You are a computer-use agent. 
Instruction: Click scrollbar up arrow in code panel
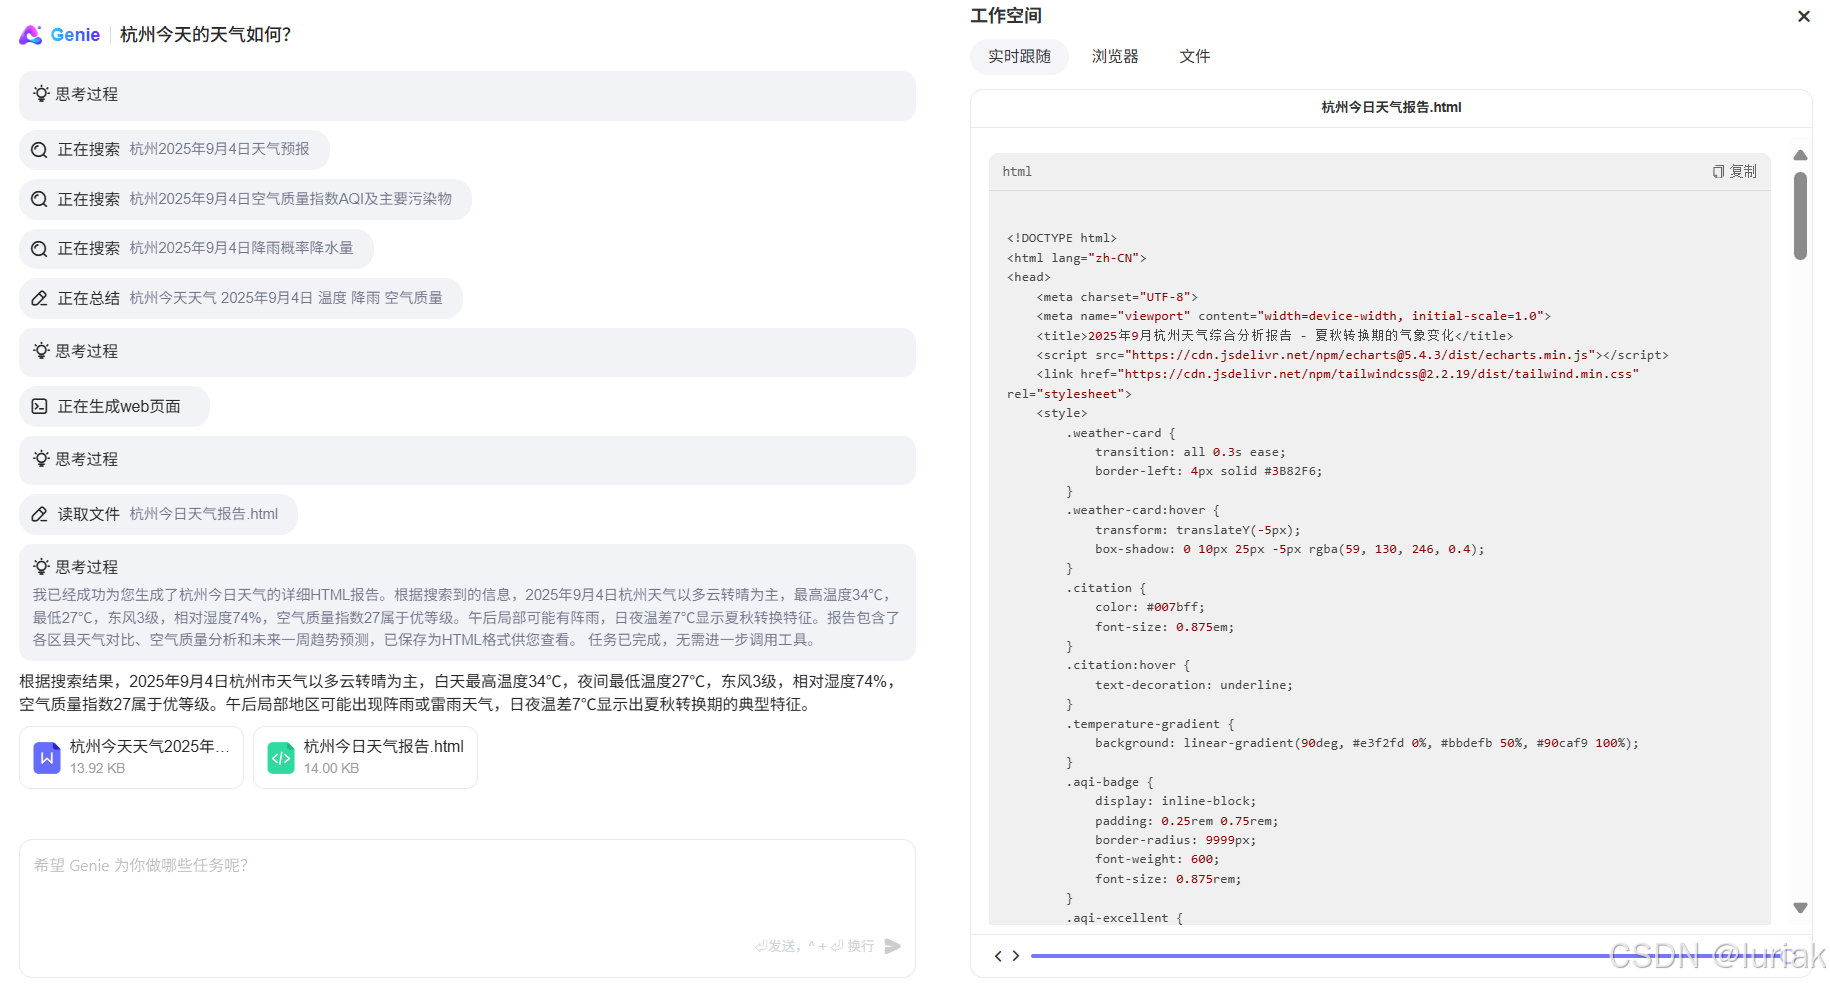click(x=1800, y=155)
